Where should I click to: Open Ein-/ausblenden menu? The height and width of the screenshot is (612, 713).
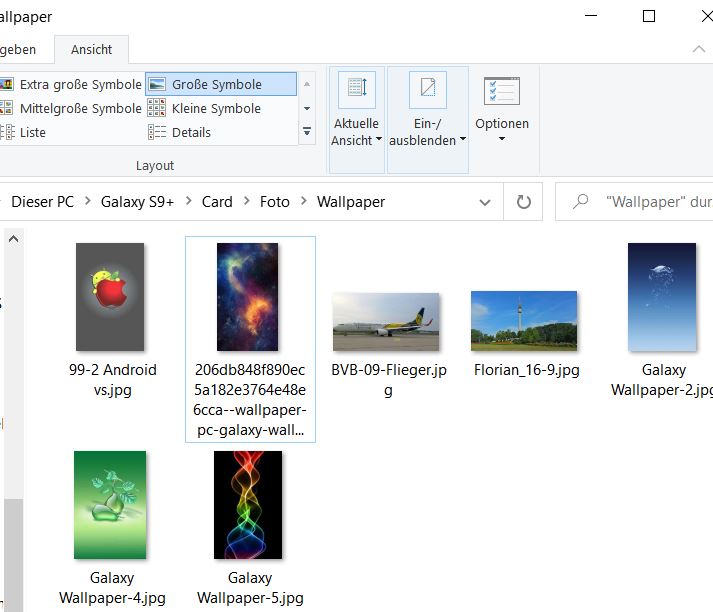[x=427, y=120]
